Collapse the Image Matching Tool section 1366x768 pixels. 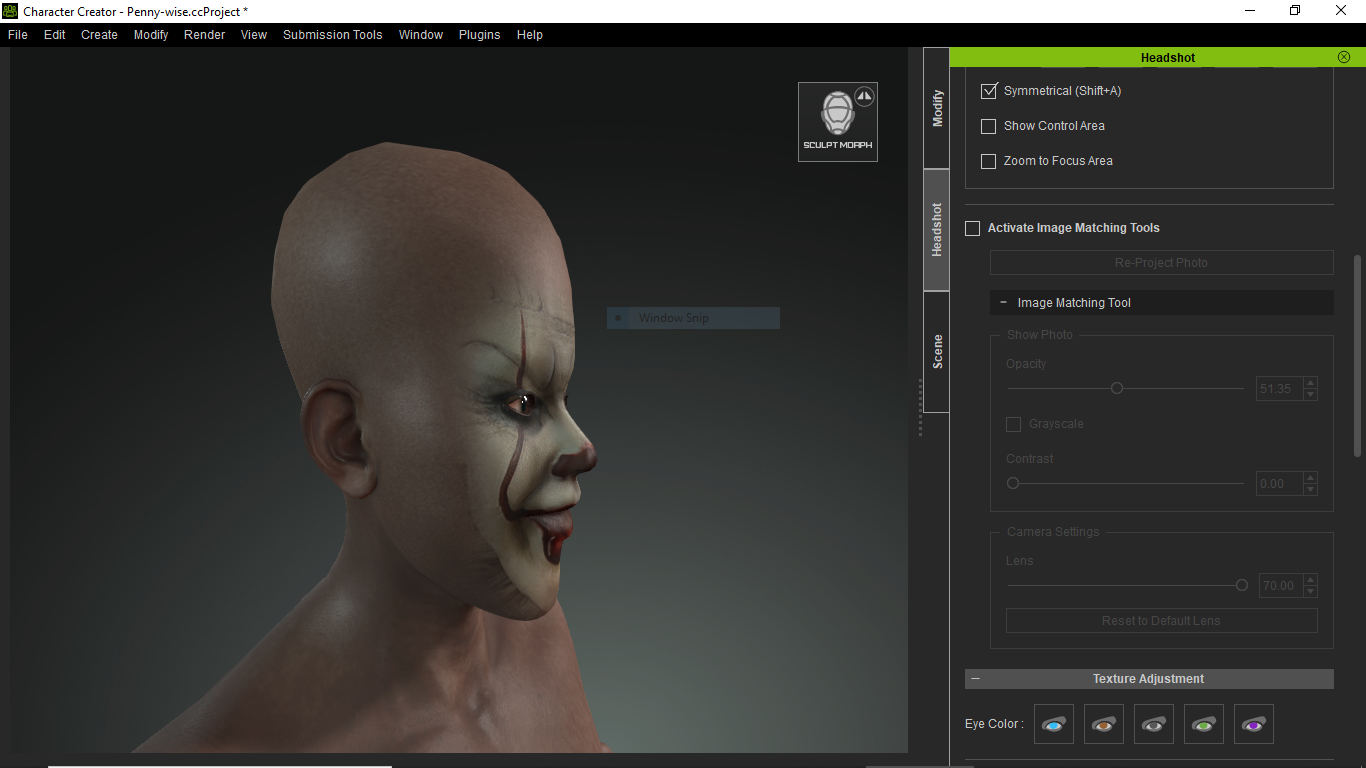pyautogui.click(x=1003, y=302)
